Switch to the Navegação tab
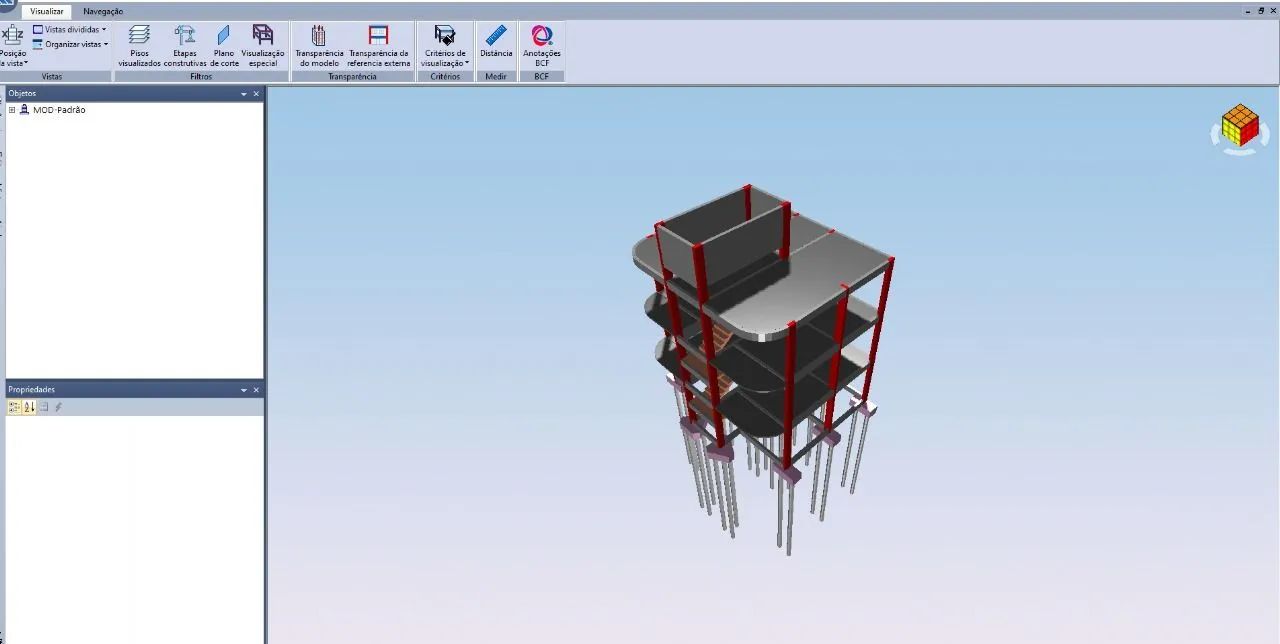 pyautogui.click(x=103, y=11)
